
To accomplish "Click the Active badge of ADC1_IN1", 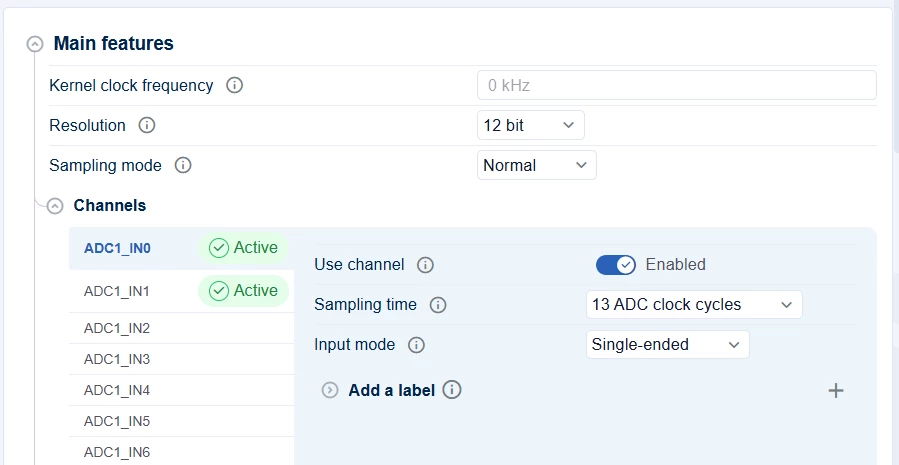I will [x=243, y=291].
